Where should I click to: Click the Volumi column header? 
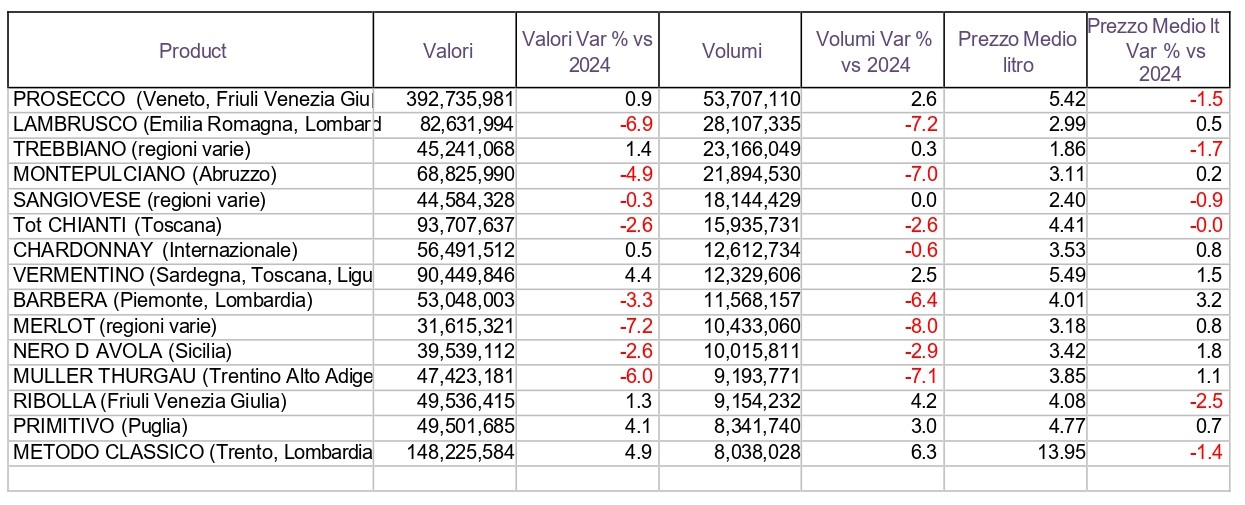pos(731,51)
